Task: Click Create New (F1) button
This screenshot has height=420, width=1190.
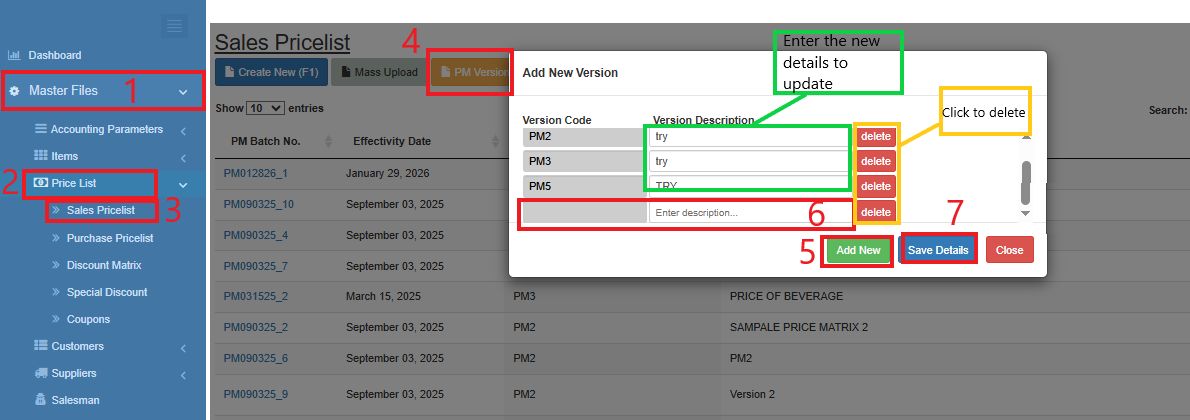Action: (269, 72)
